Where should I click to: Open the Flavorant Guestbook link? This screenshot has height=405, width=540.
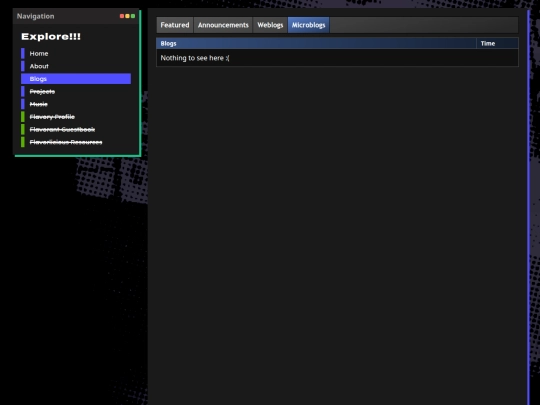coord(76,129)
